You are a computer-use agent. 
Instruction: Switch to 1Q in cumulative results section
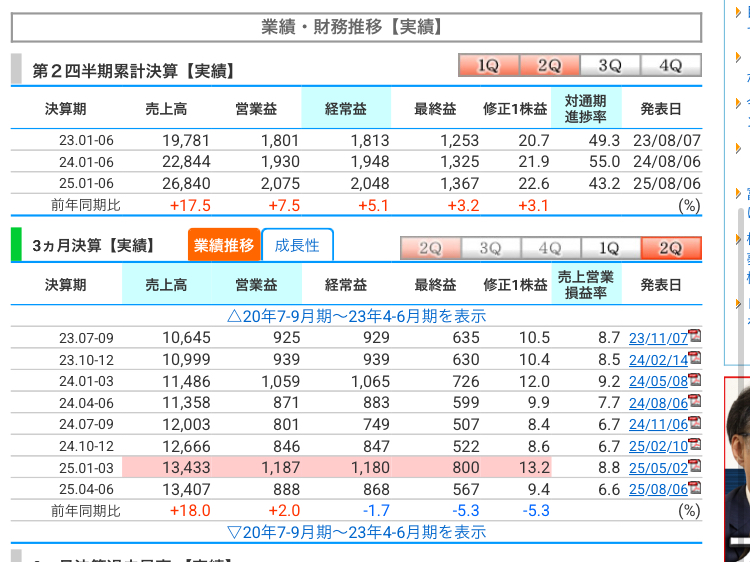(x=488, y=66)
